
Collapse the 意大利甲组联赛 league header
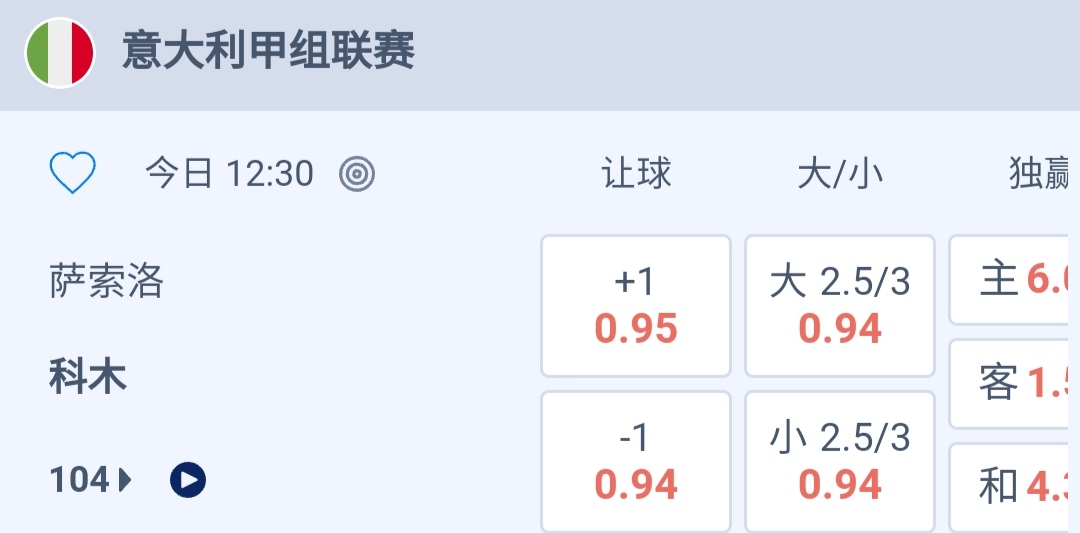[x=268, y=51]
